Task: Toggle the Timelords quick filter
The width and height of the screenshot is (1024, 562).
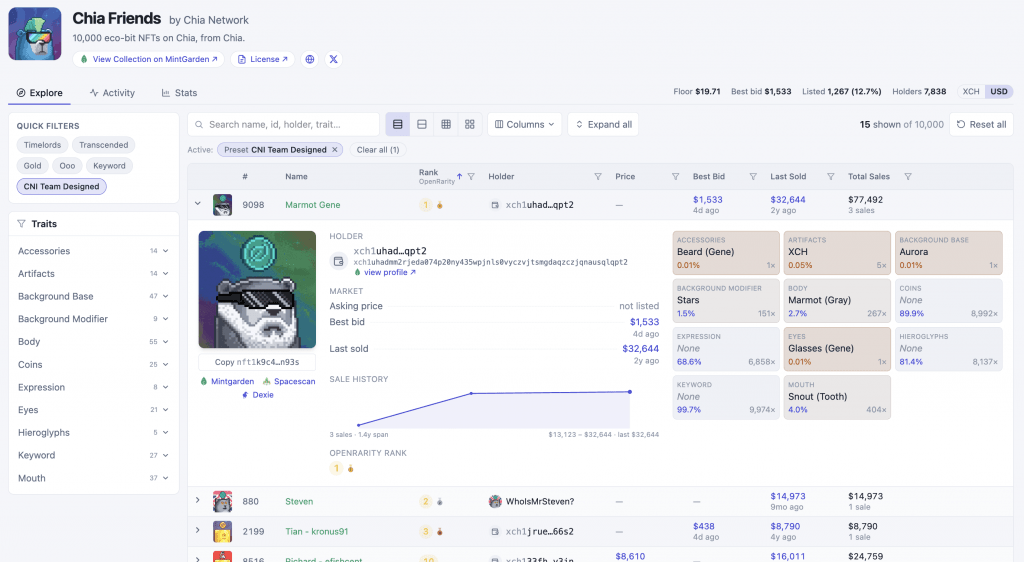Action: click(42, 145)
